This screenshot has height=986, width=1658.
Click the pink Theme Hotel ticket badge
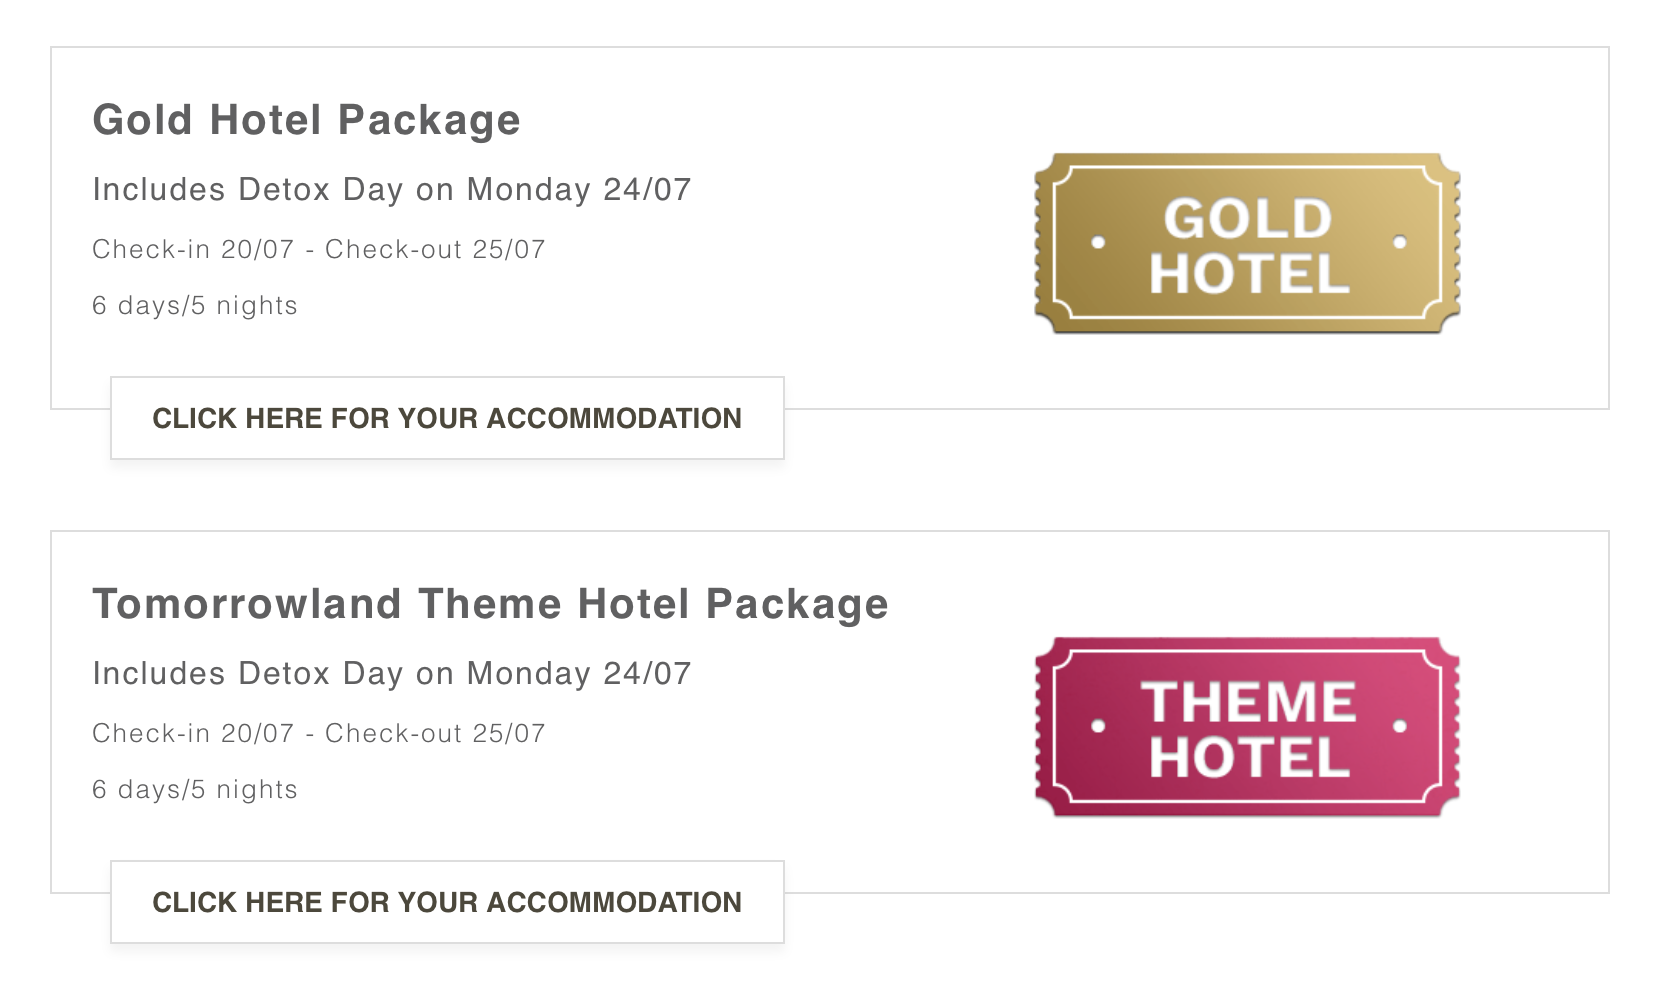pyautogui.click(x=1247, y=727)
